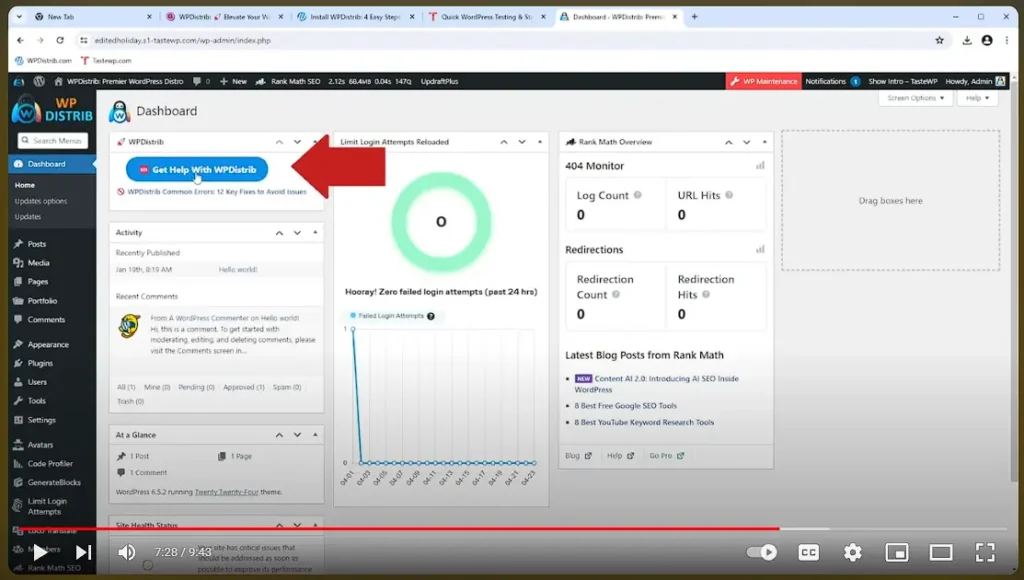Open 404 Monitor stats chart icon
Image resolution: width=1024 pixels, height=580 pixels.
tap(760, 166)
